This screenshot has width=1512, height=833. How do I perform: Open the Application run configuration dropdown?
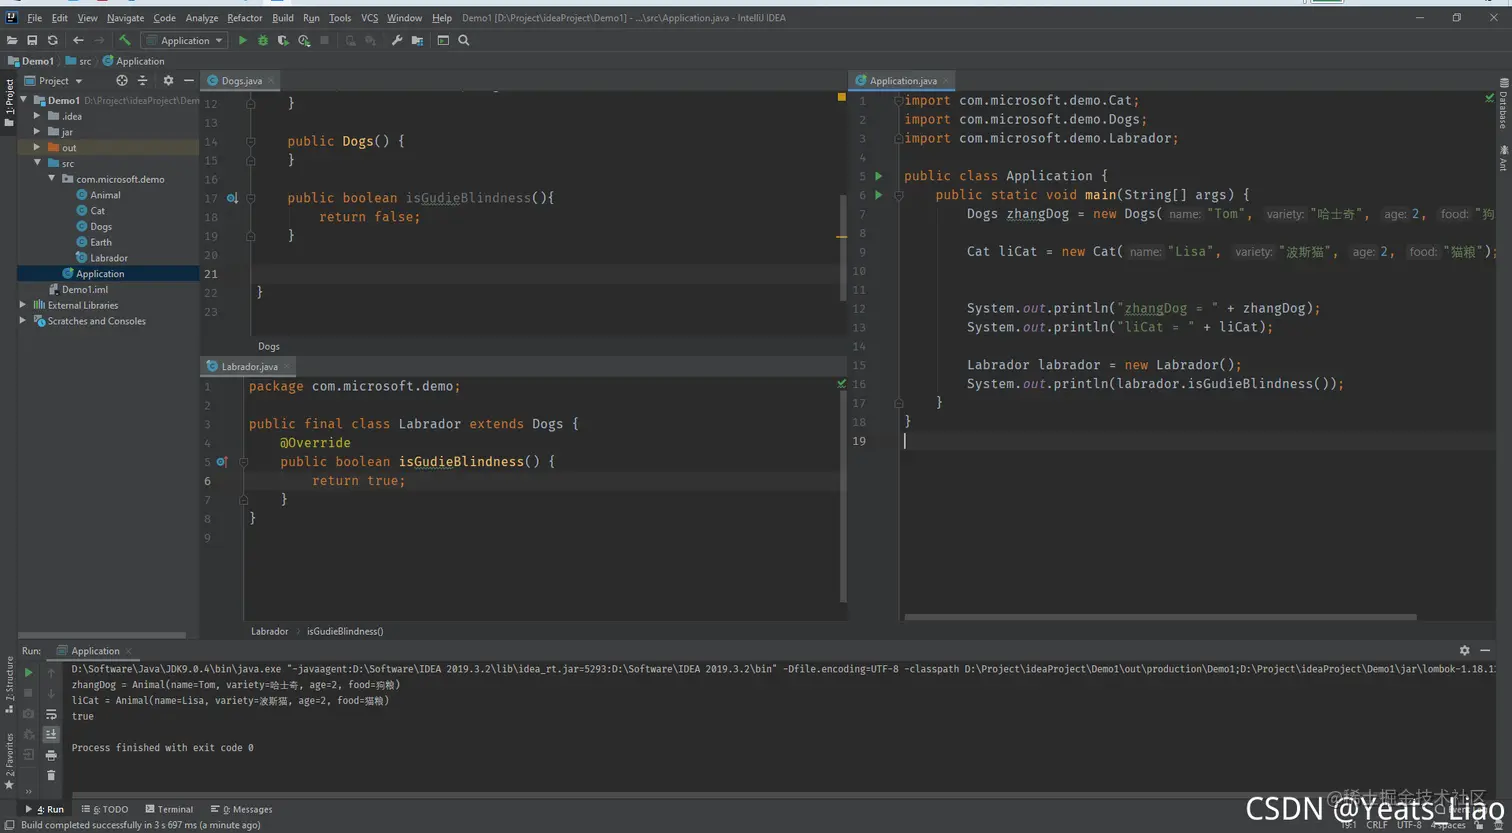tap(185, 41)
